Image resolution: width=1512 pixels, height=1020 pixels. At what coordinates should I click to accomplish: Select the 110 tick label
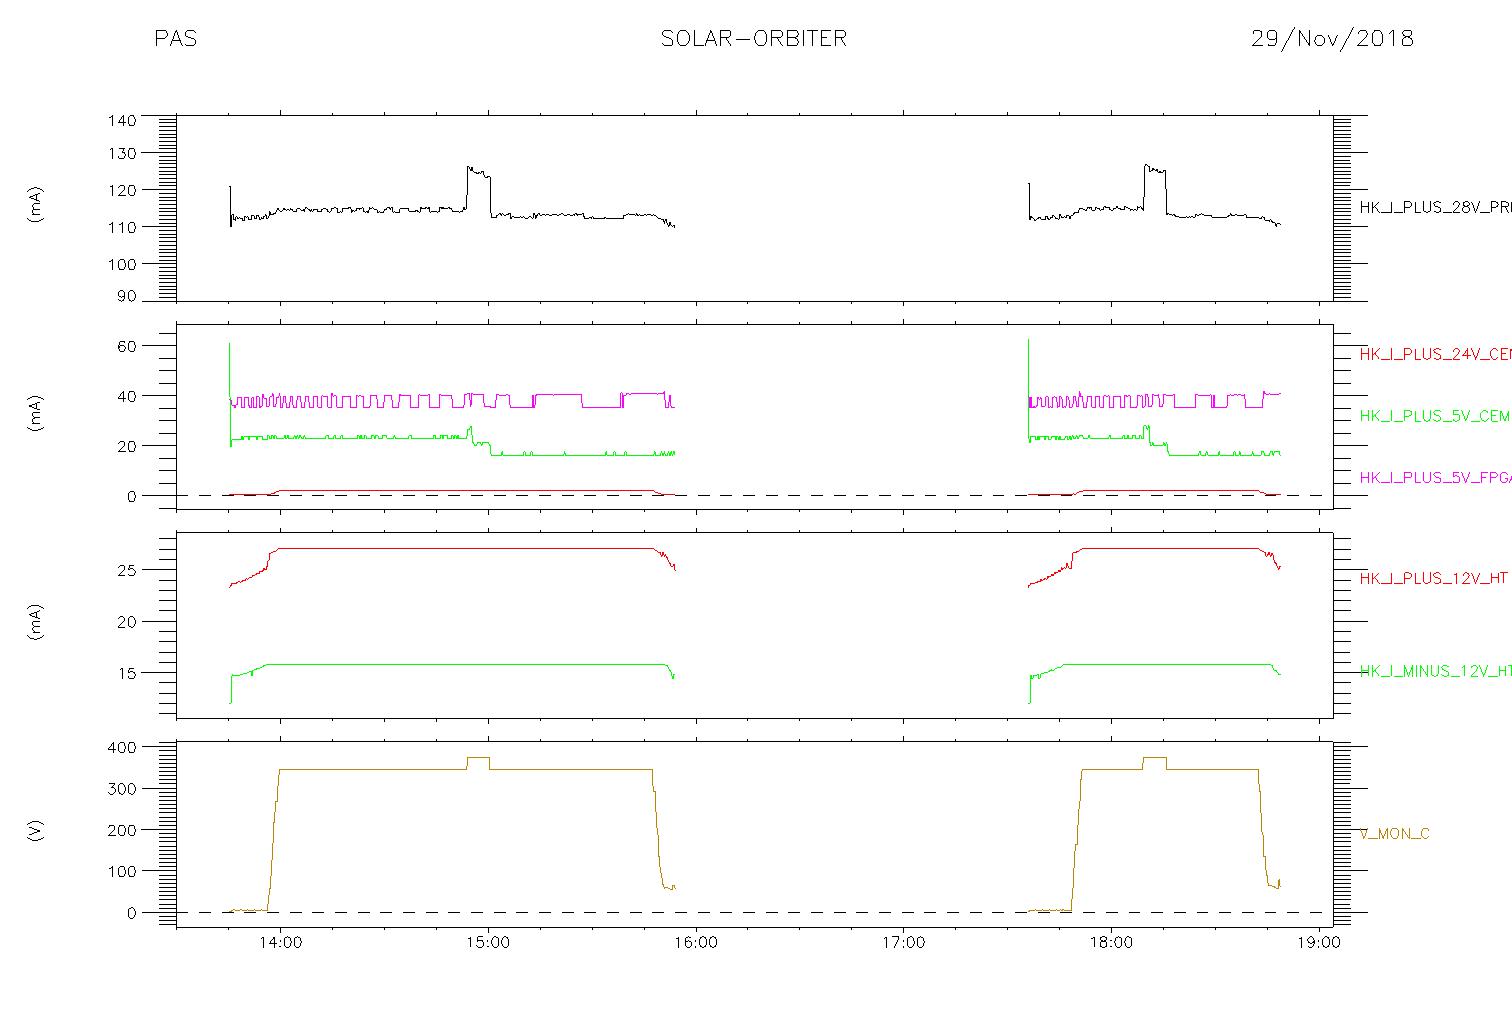coord(122,227)
